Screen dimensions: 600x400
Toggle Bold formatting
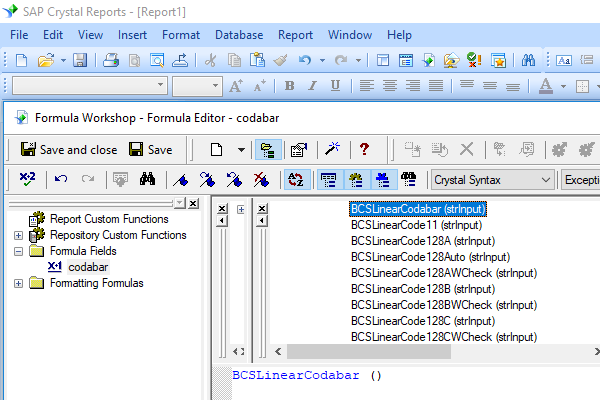(x=290, y=85)
